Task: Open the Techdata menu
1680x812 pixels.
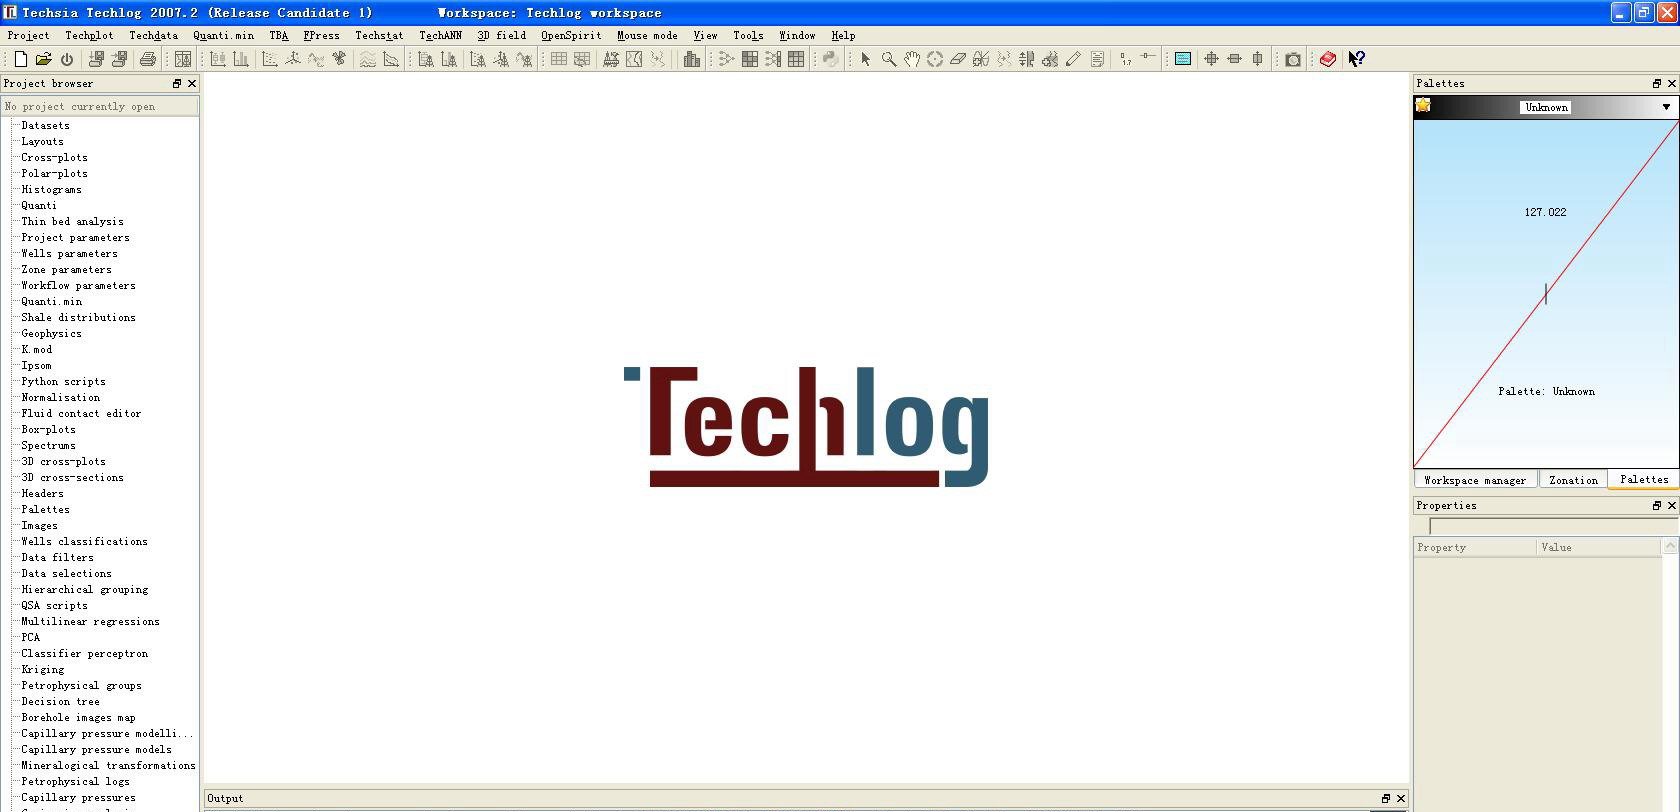Action: point(153,35)
